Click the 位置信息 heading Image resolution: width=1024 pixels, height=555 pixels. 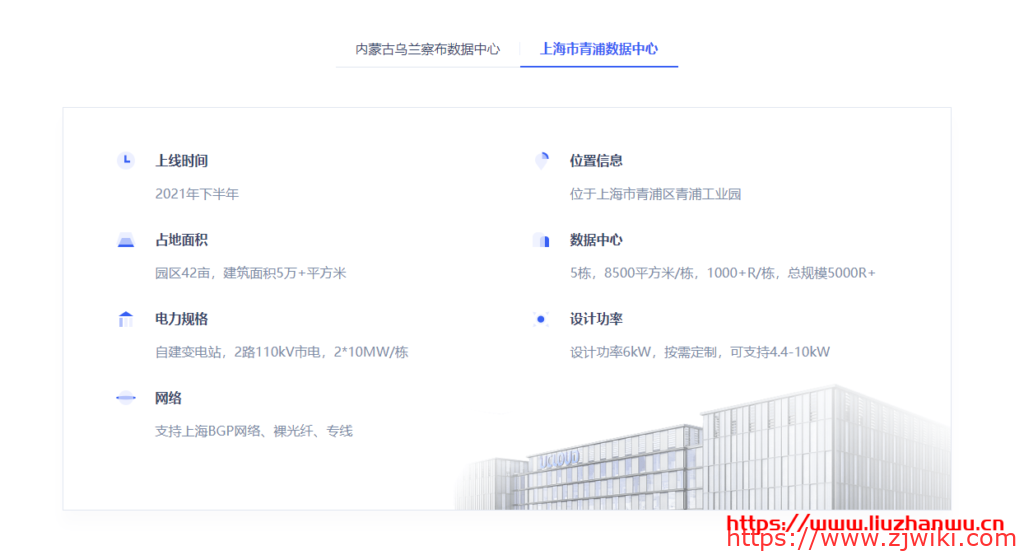[596, 161]
